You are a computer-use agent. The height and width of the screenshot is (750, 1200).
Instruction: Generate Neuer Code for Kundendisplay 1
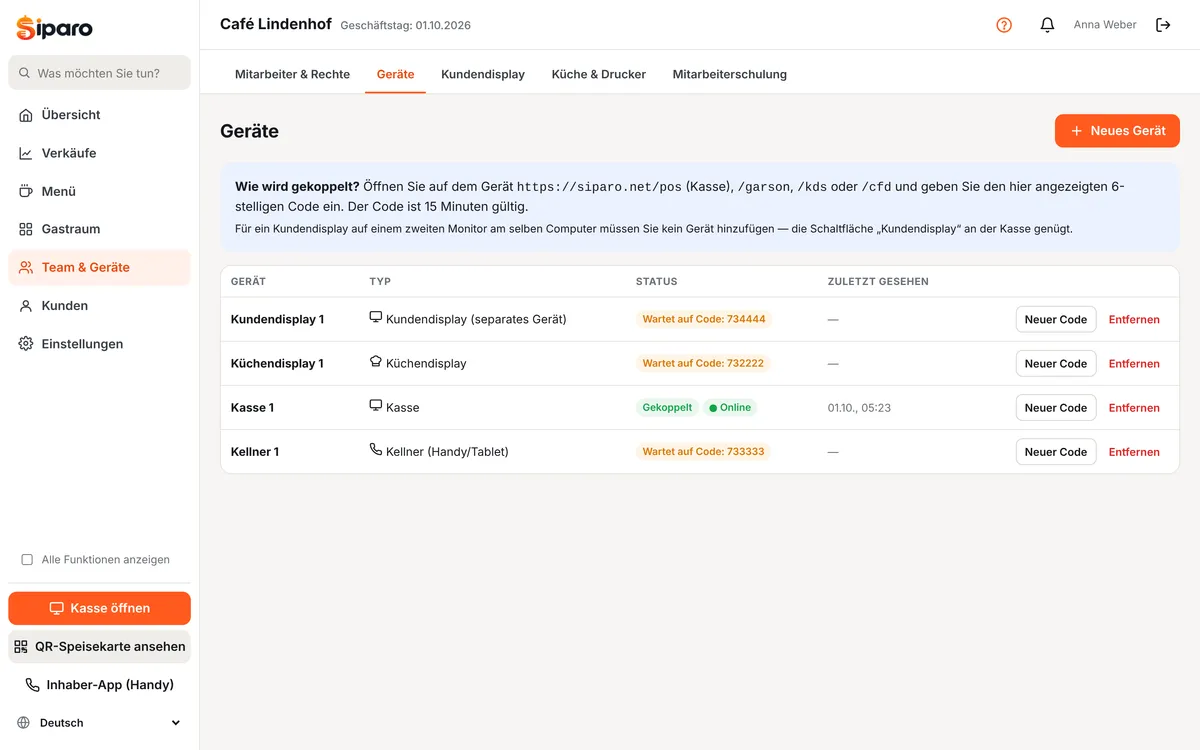(1056, 319)
